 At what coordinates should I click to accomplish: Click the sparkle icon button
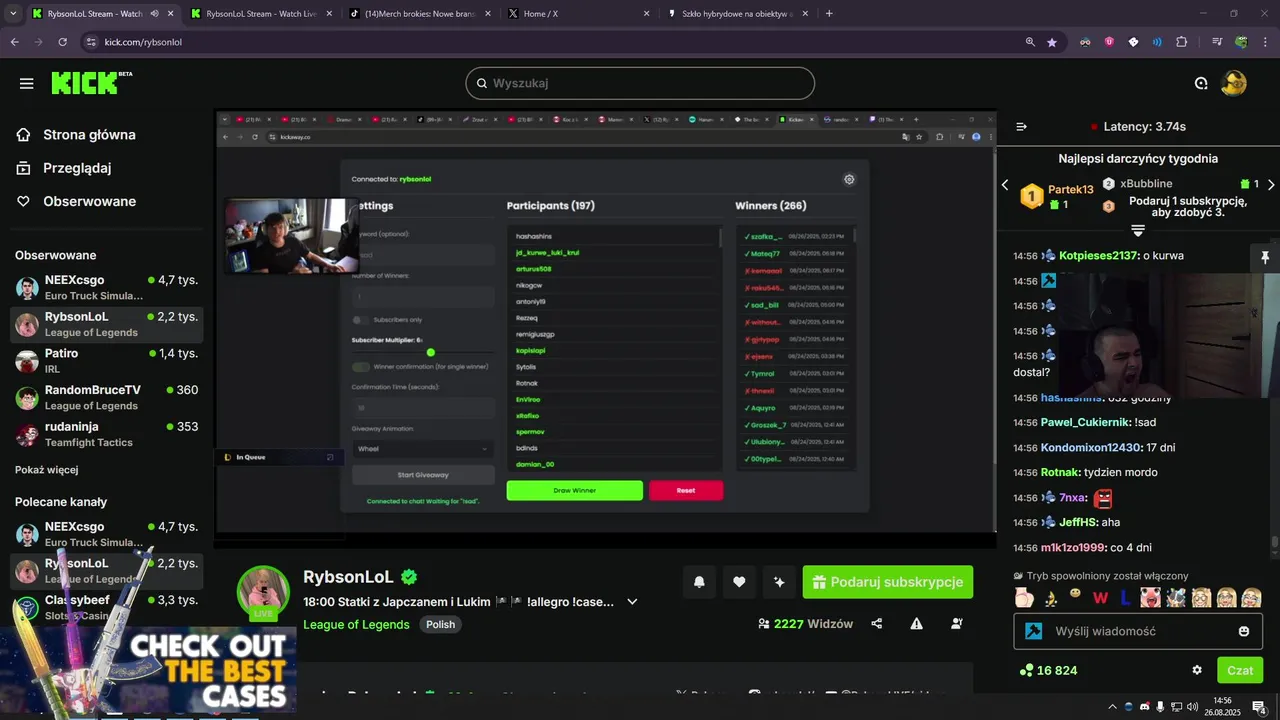[x=779, y=582]
